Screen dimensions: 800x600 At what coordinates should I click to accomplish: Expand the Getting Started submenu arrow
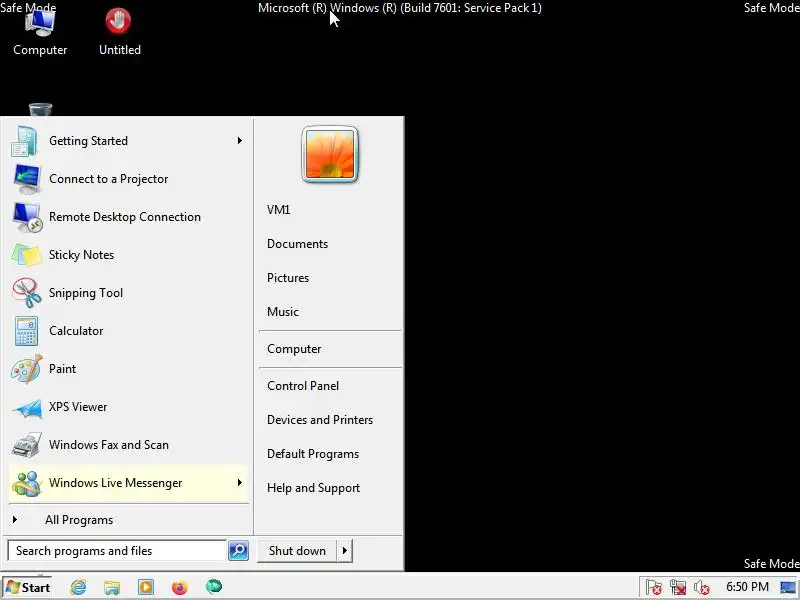[239, 141]
